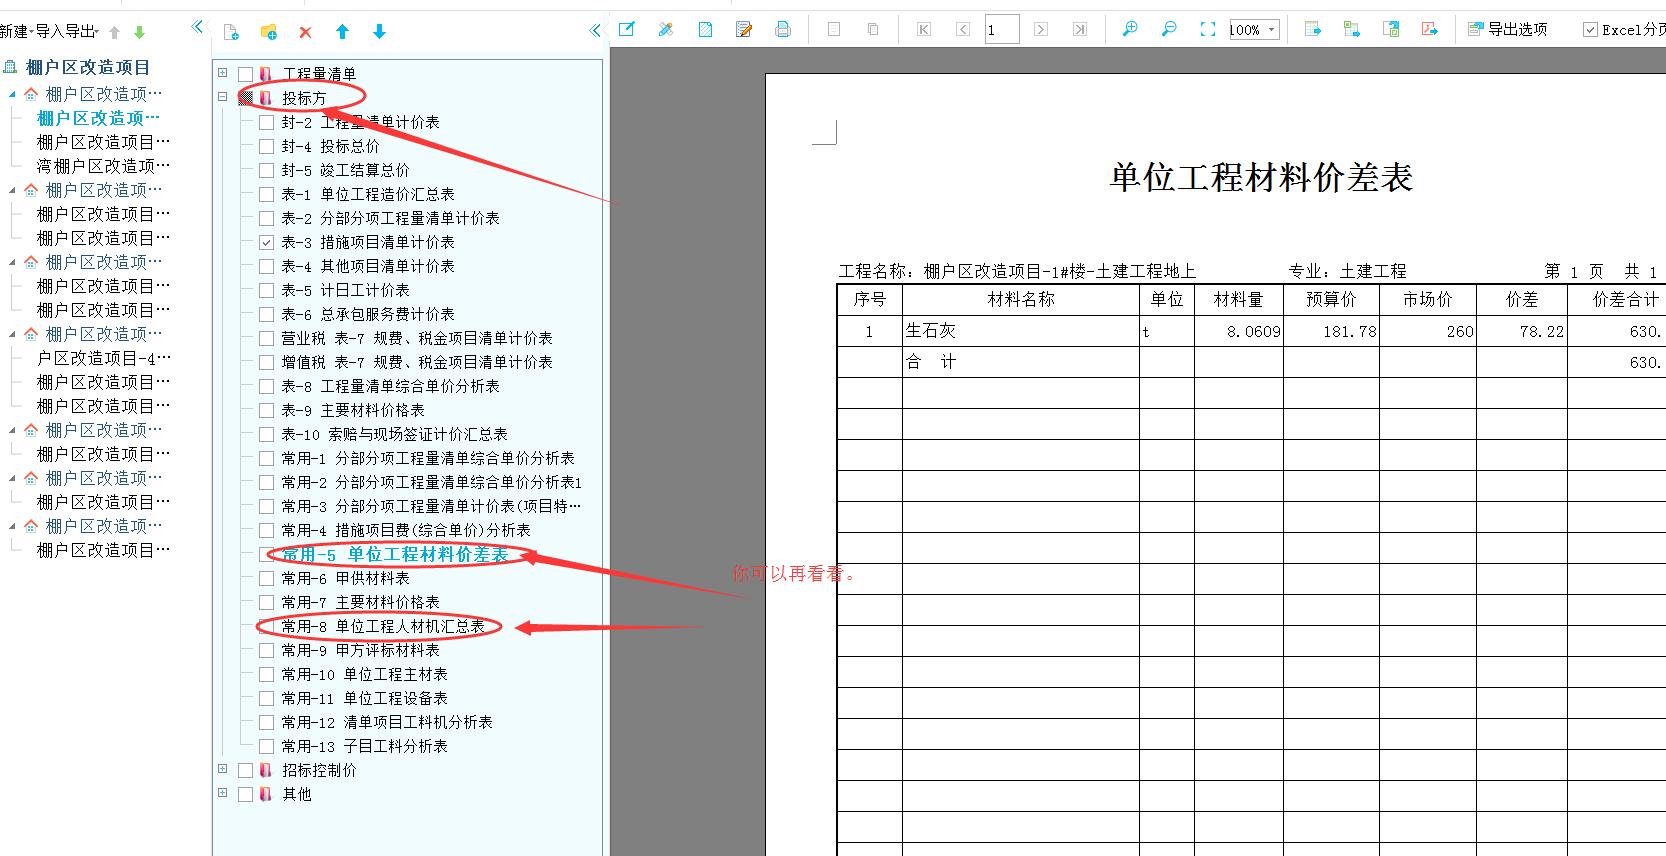Viewport: 1666px width, 856px height.
Task: Check 表-9 主要材料价格表
Action: (x=266, y=410)
